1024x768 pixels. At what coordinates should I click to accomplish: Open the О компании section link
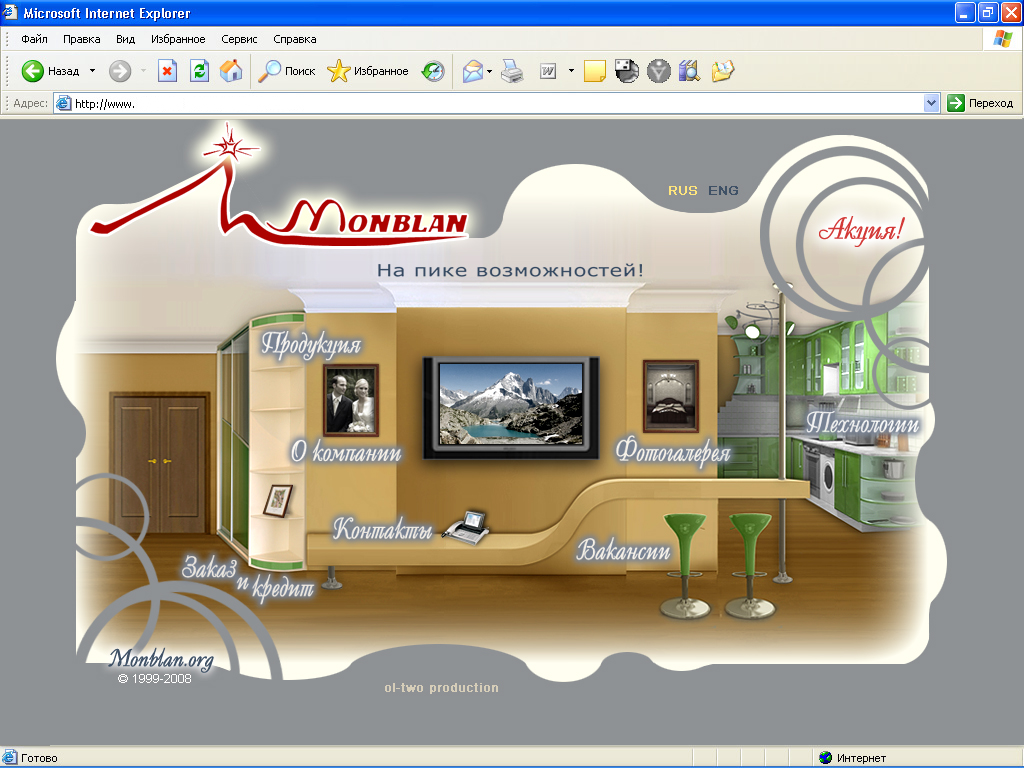coord(346,451)
